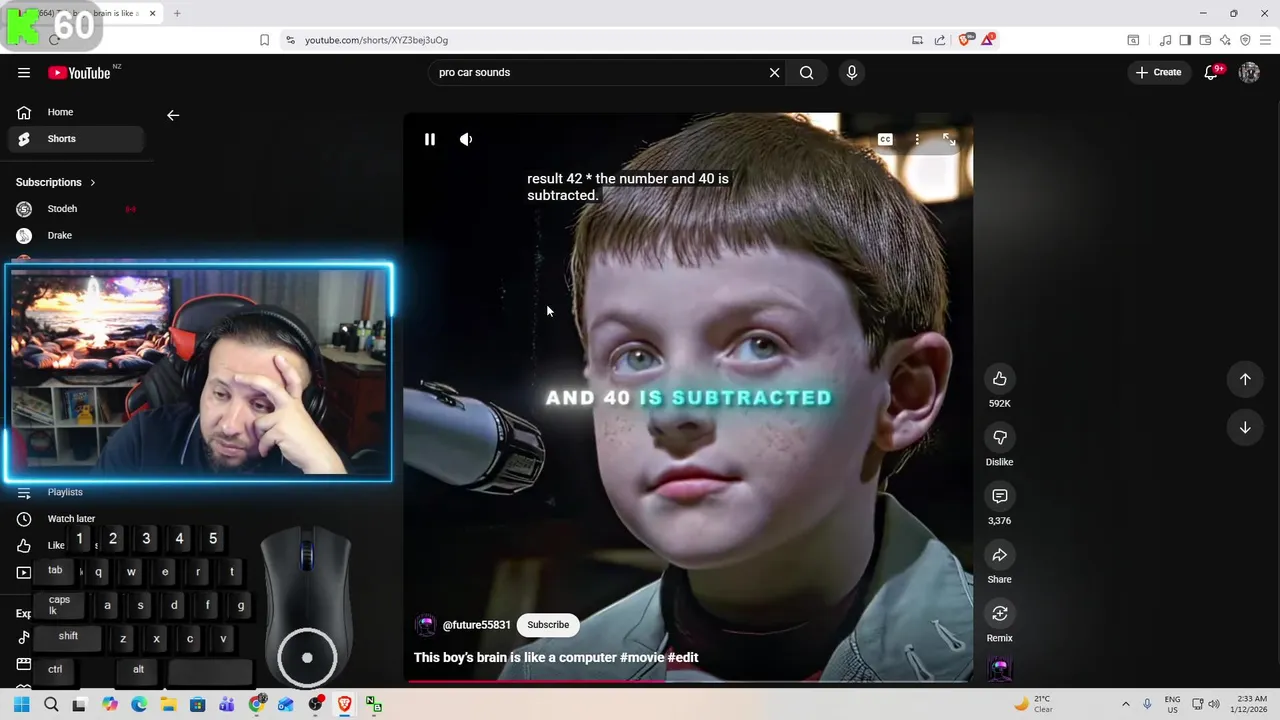This screenshot has height=720, width=1280.
Task: Show hidden system tray icons
Action: point(1125,704)
